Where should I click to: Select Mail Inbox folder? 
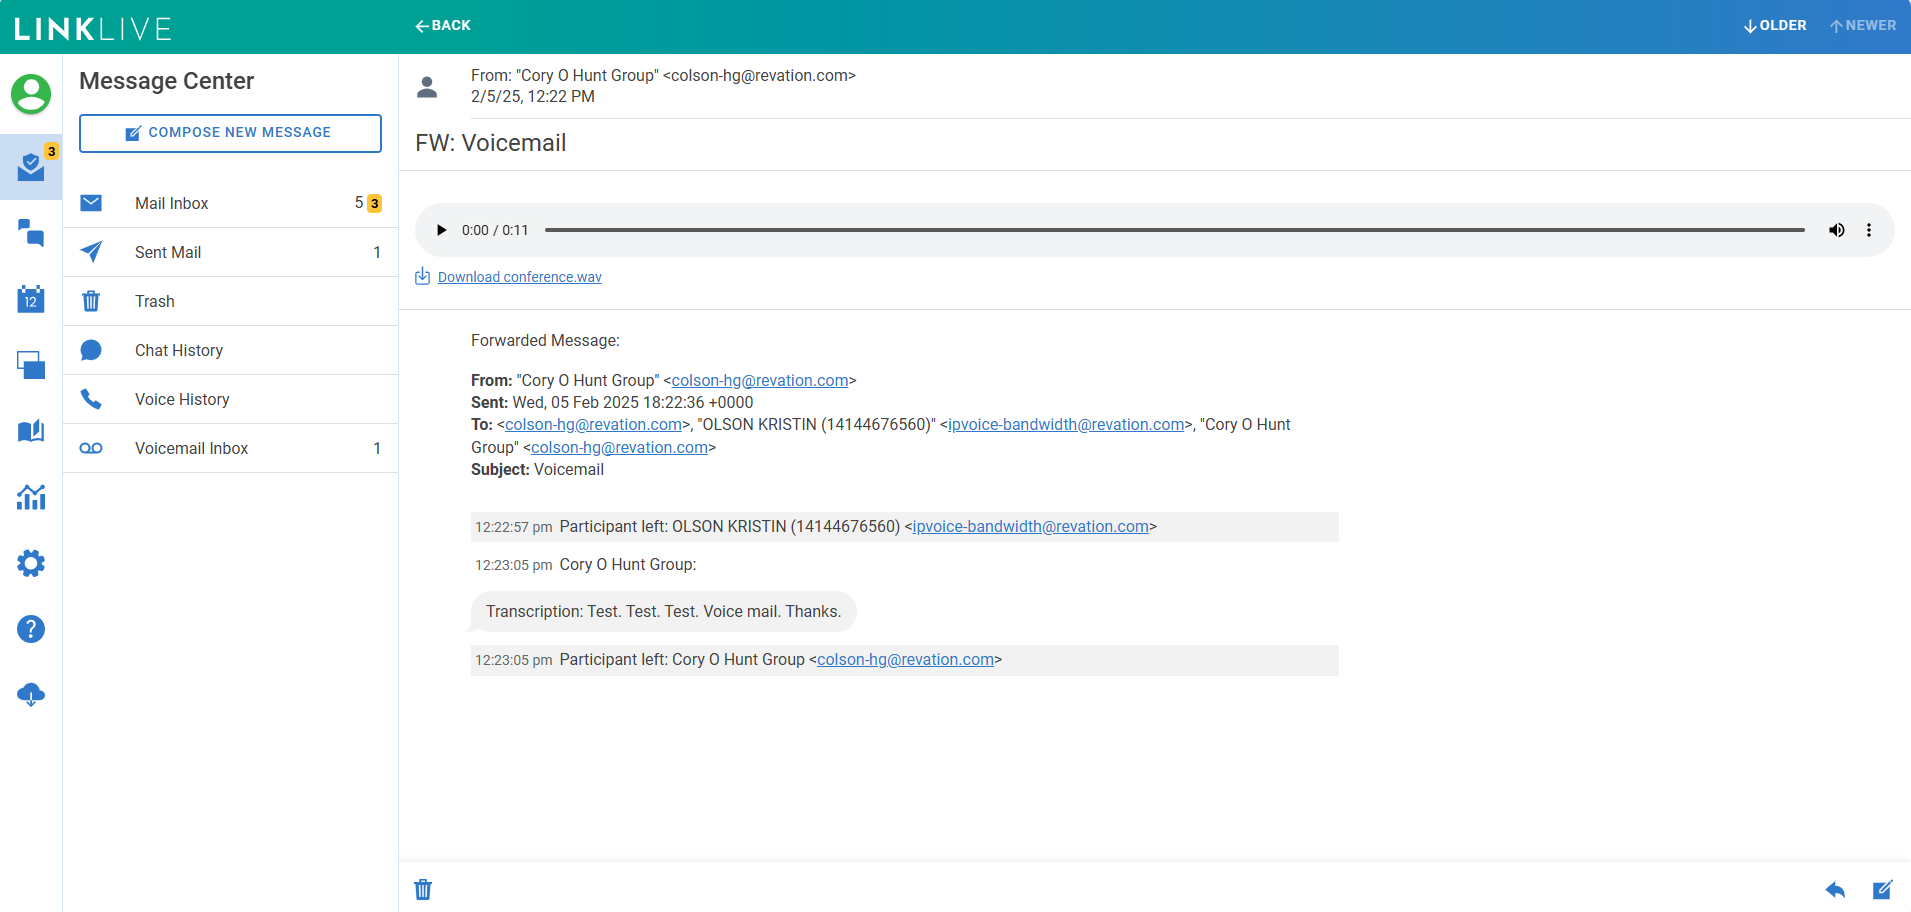(x=172, y=203)
